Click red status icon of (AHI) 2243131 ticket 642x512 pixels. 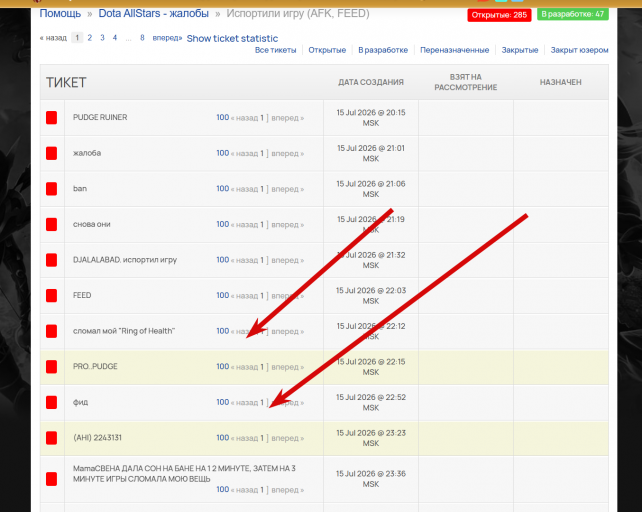coord(51,438)
